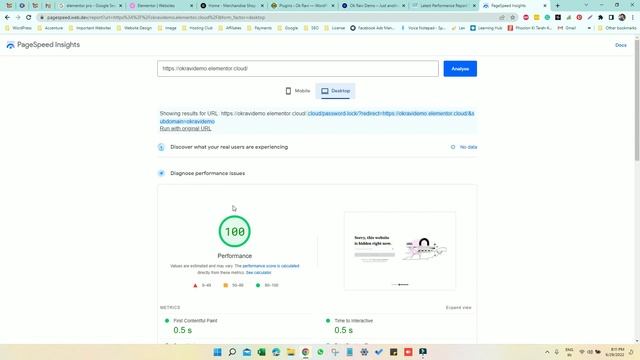
Task: Close the Elementor | Websites tab
Action: pyautogui.click(x=192, y=6)
